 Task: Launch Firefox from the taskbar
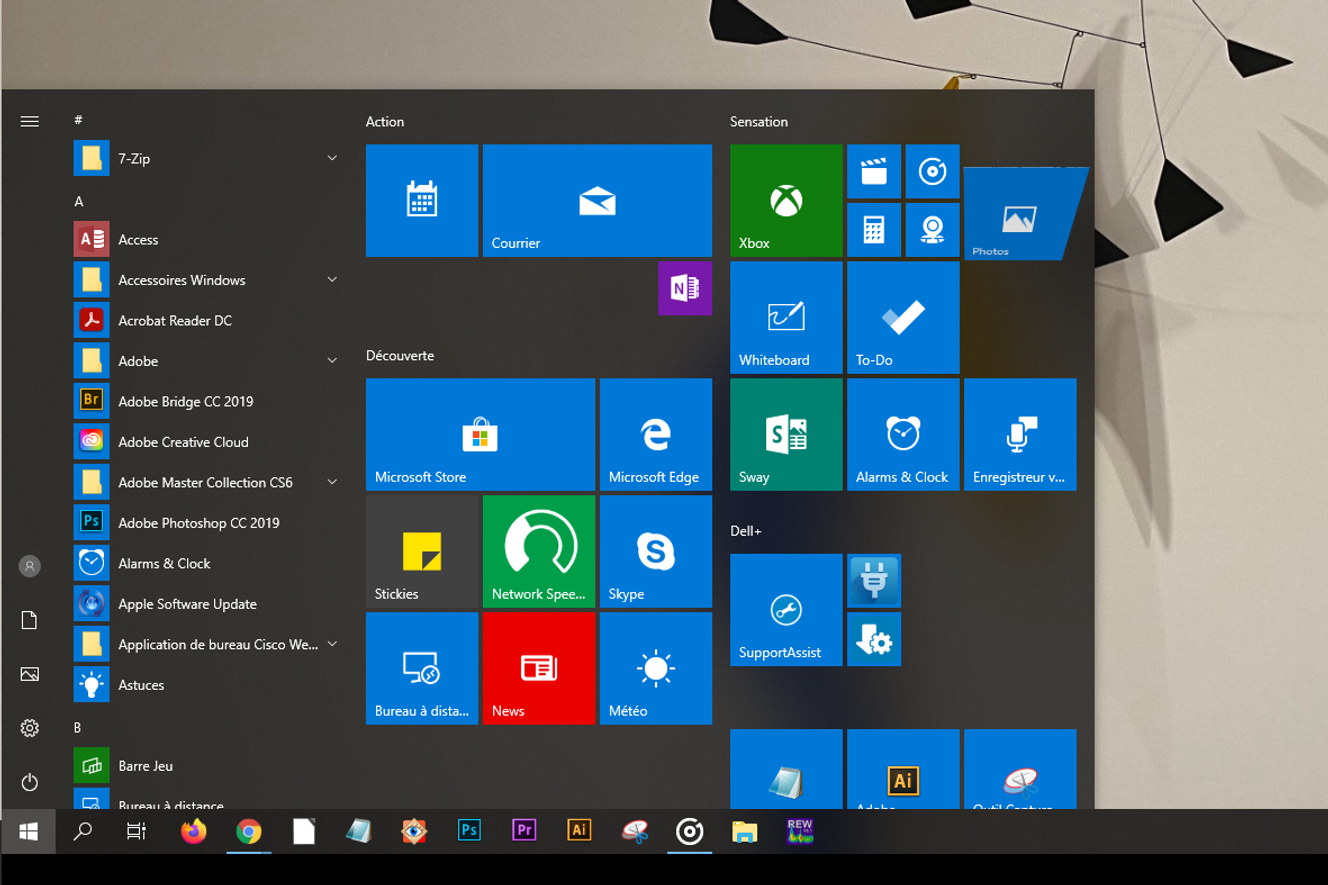(193, 831)
